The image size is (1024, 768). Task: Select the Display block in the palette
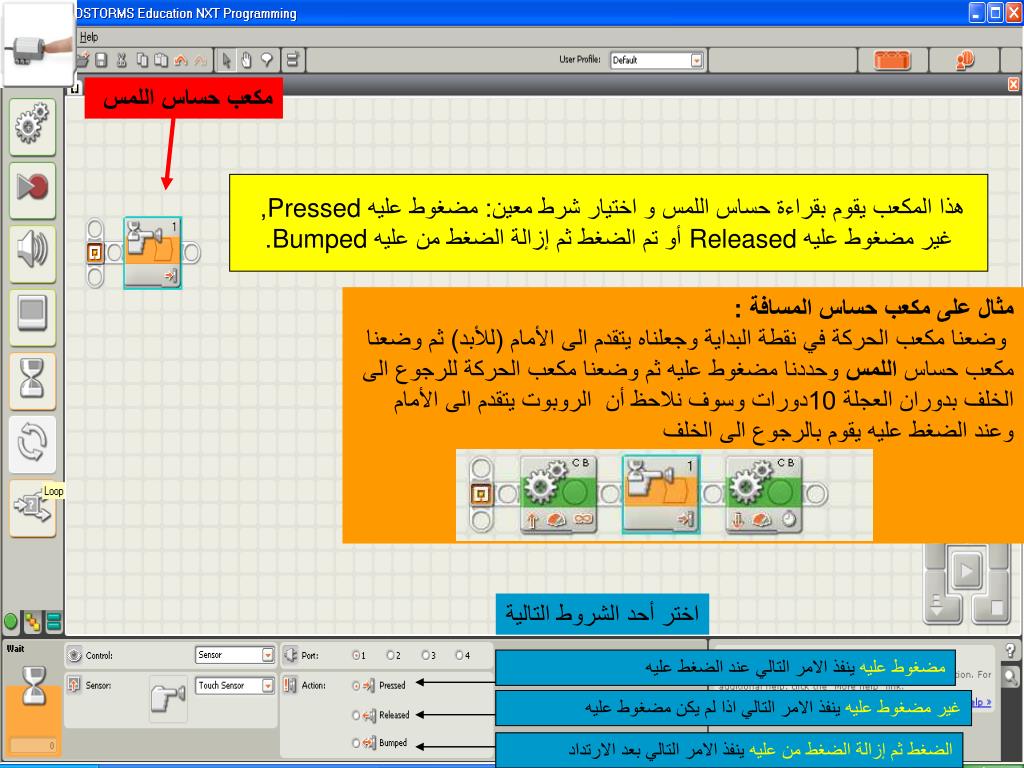click(x=33, y=317)
